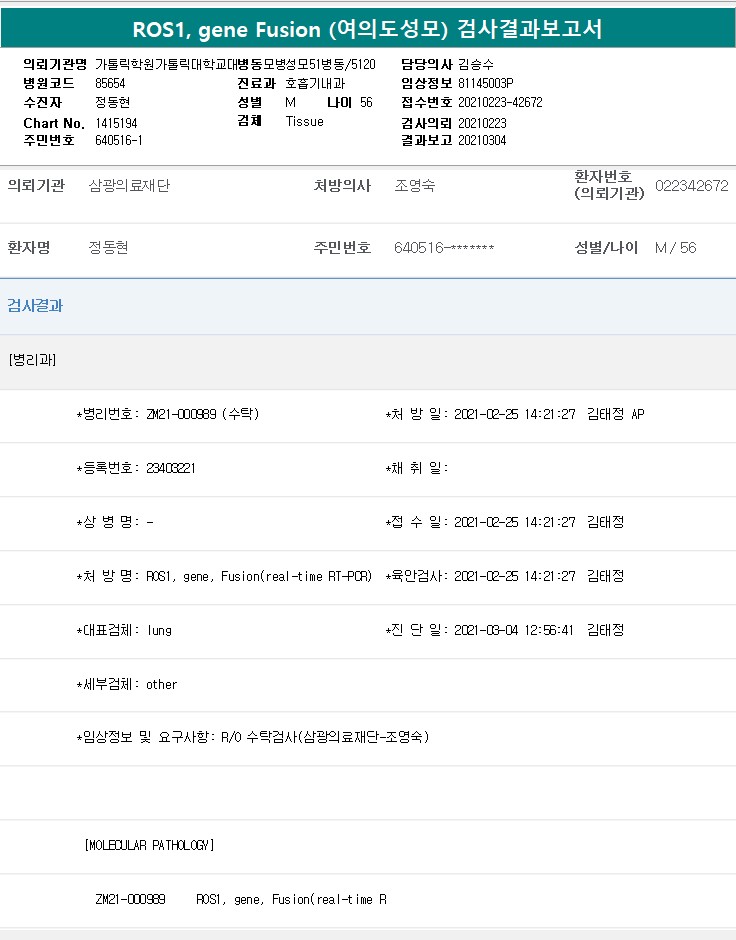Click 처방의사 name '조영숙'
Viewport: 736px width, 940px height.
(415, 186)
